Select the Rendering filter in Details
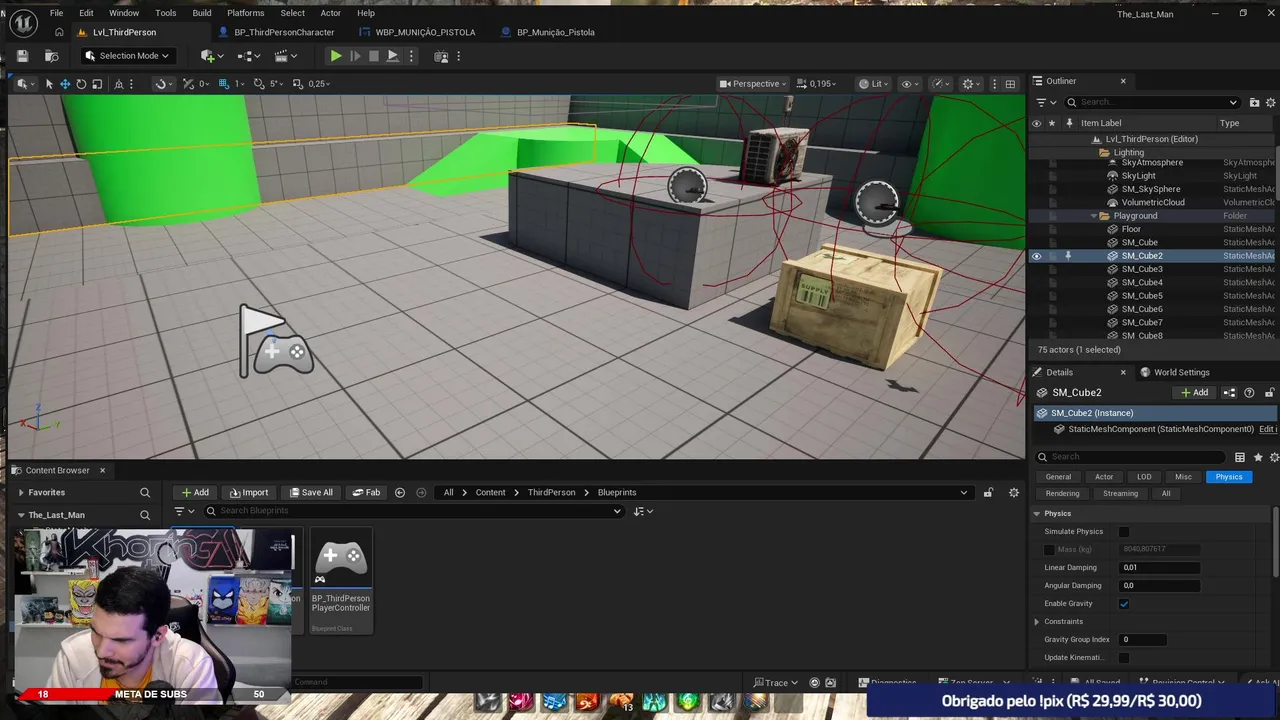1280x720 pixels. pos(1062,493)
